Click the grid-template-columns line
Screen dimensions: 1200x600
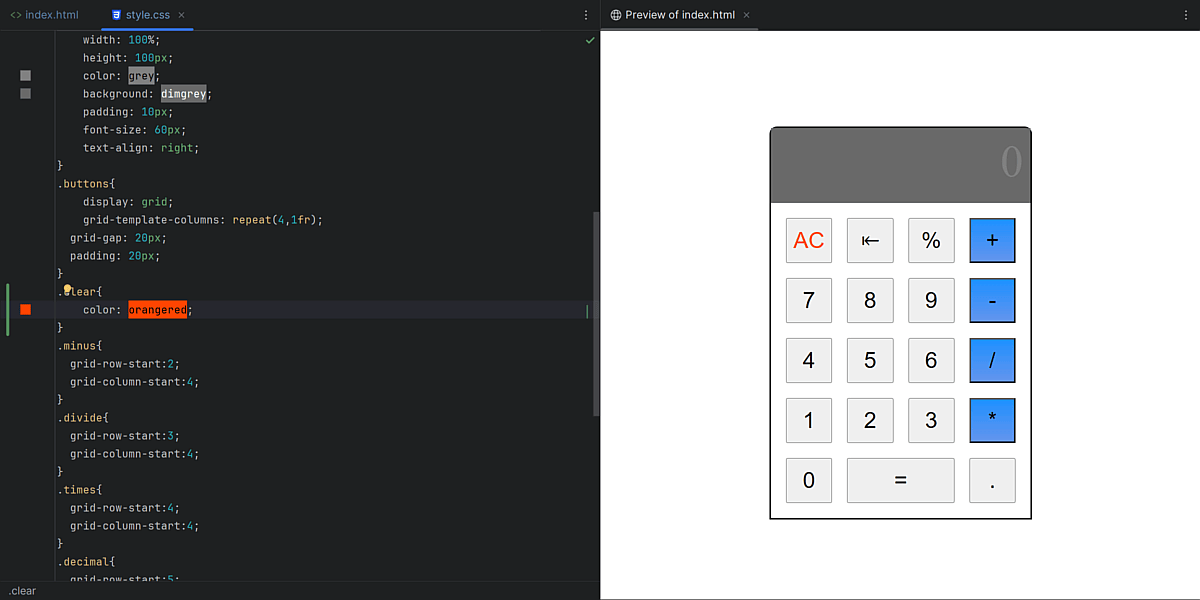tap(203, 220)
